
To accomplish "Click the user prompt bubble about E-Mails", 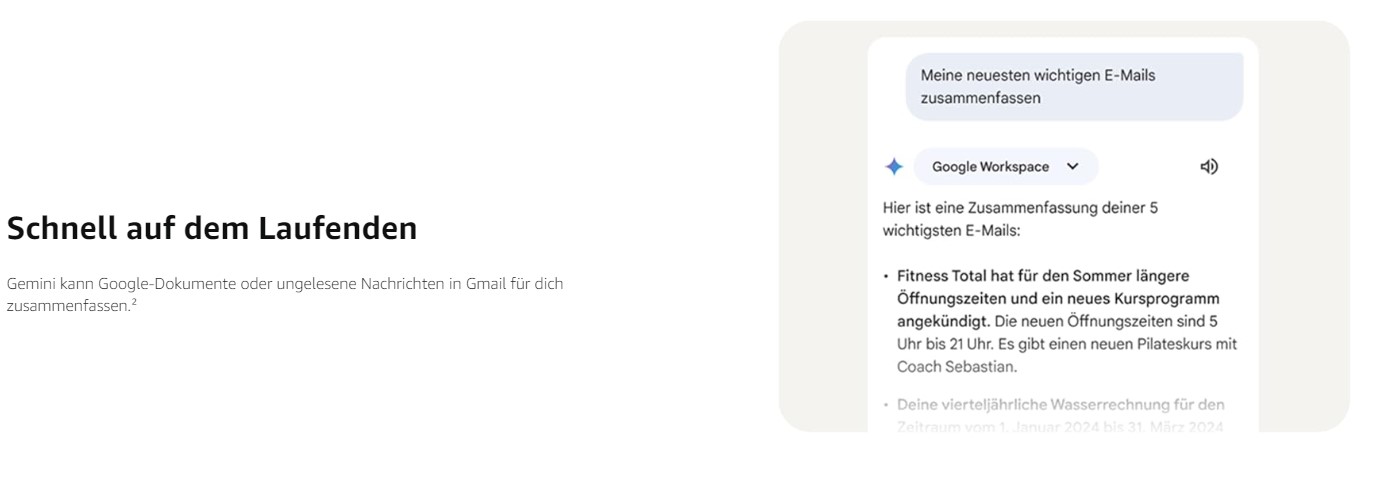I will pos(1074,87).
